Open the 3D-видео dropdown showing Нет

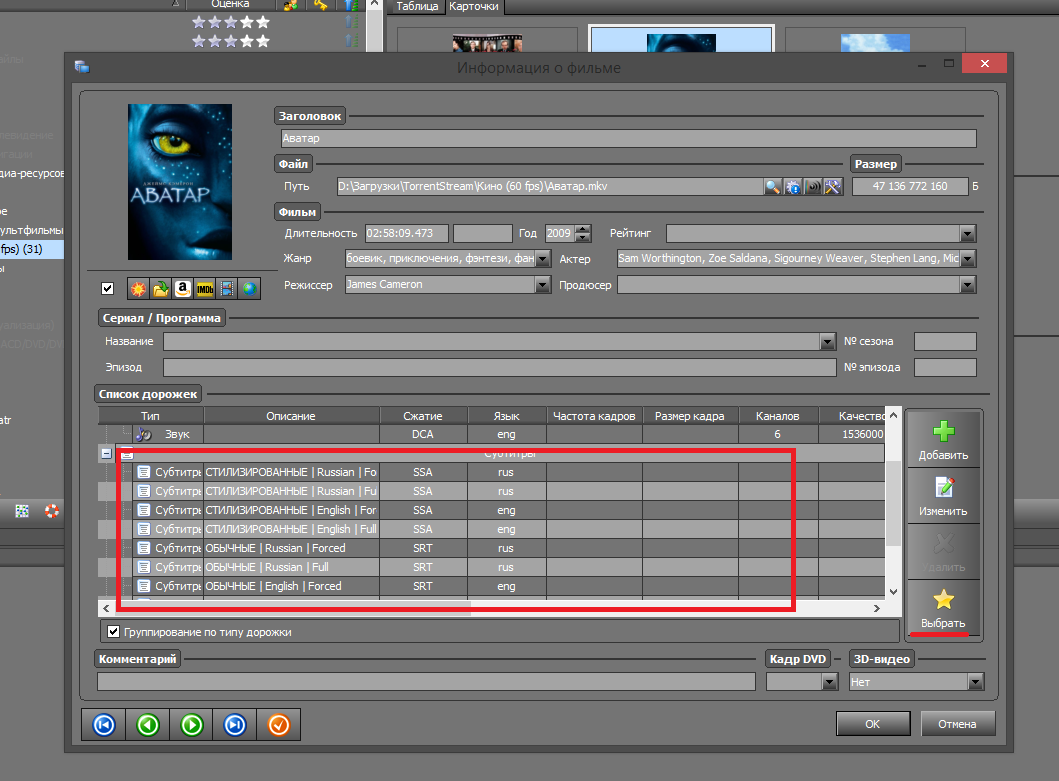pos(975,682)
